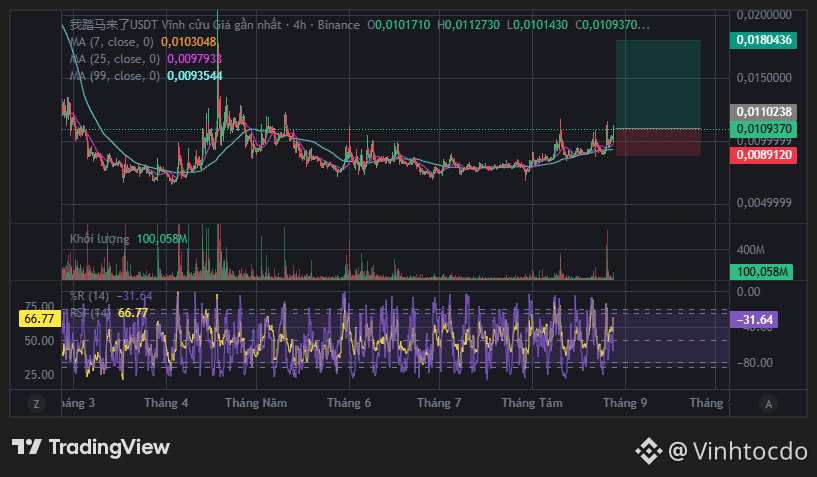Viewport: 817px width, 477px height.
Task: Click the -80.00 oscillator scale tick
Action: [755, 363]
